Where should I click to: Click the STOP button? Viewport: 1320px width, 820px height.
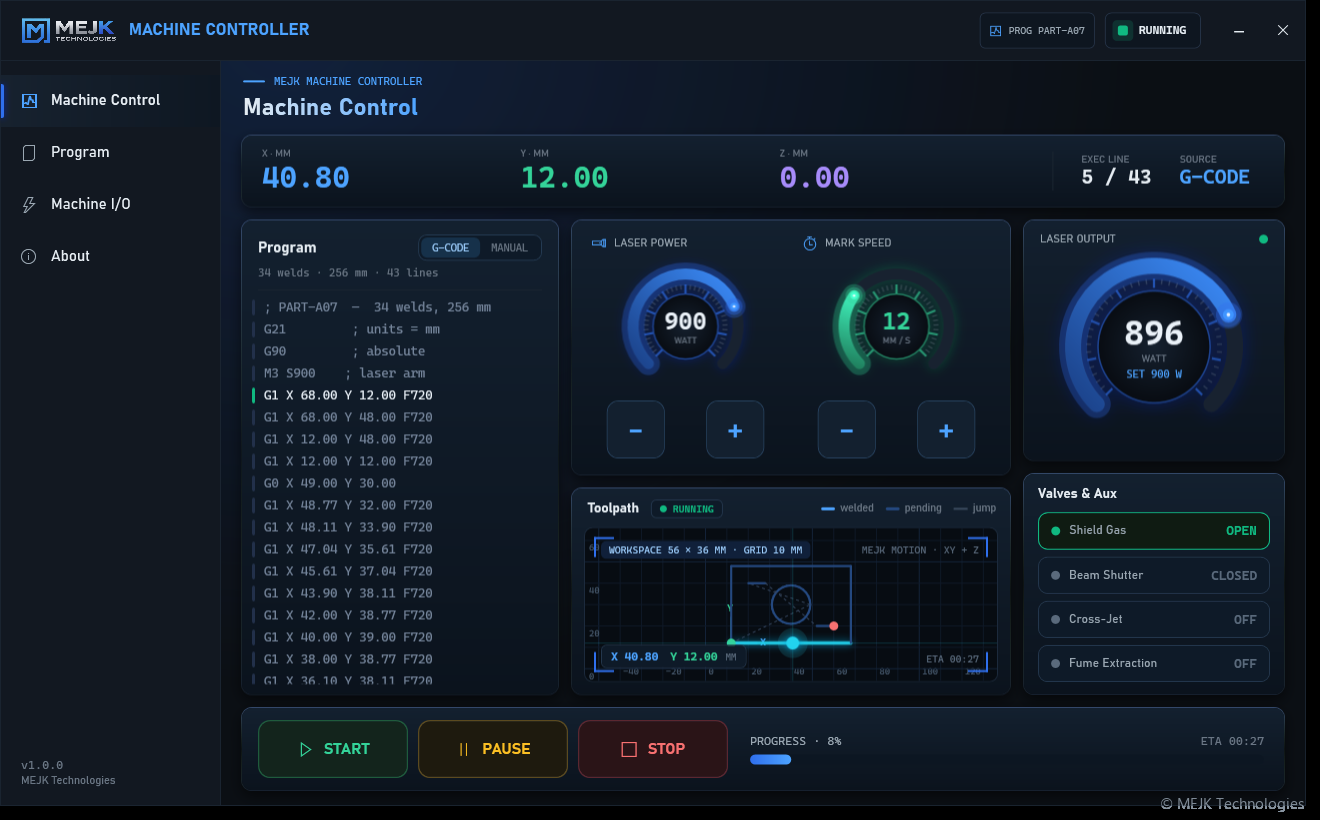[x=653, y=749]
